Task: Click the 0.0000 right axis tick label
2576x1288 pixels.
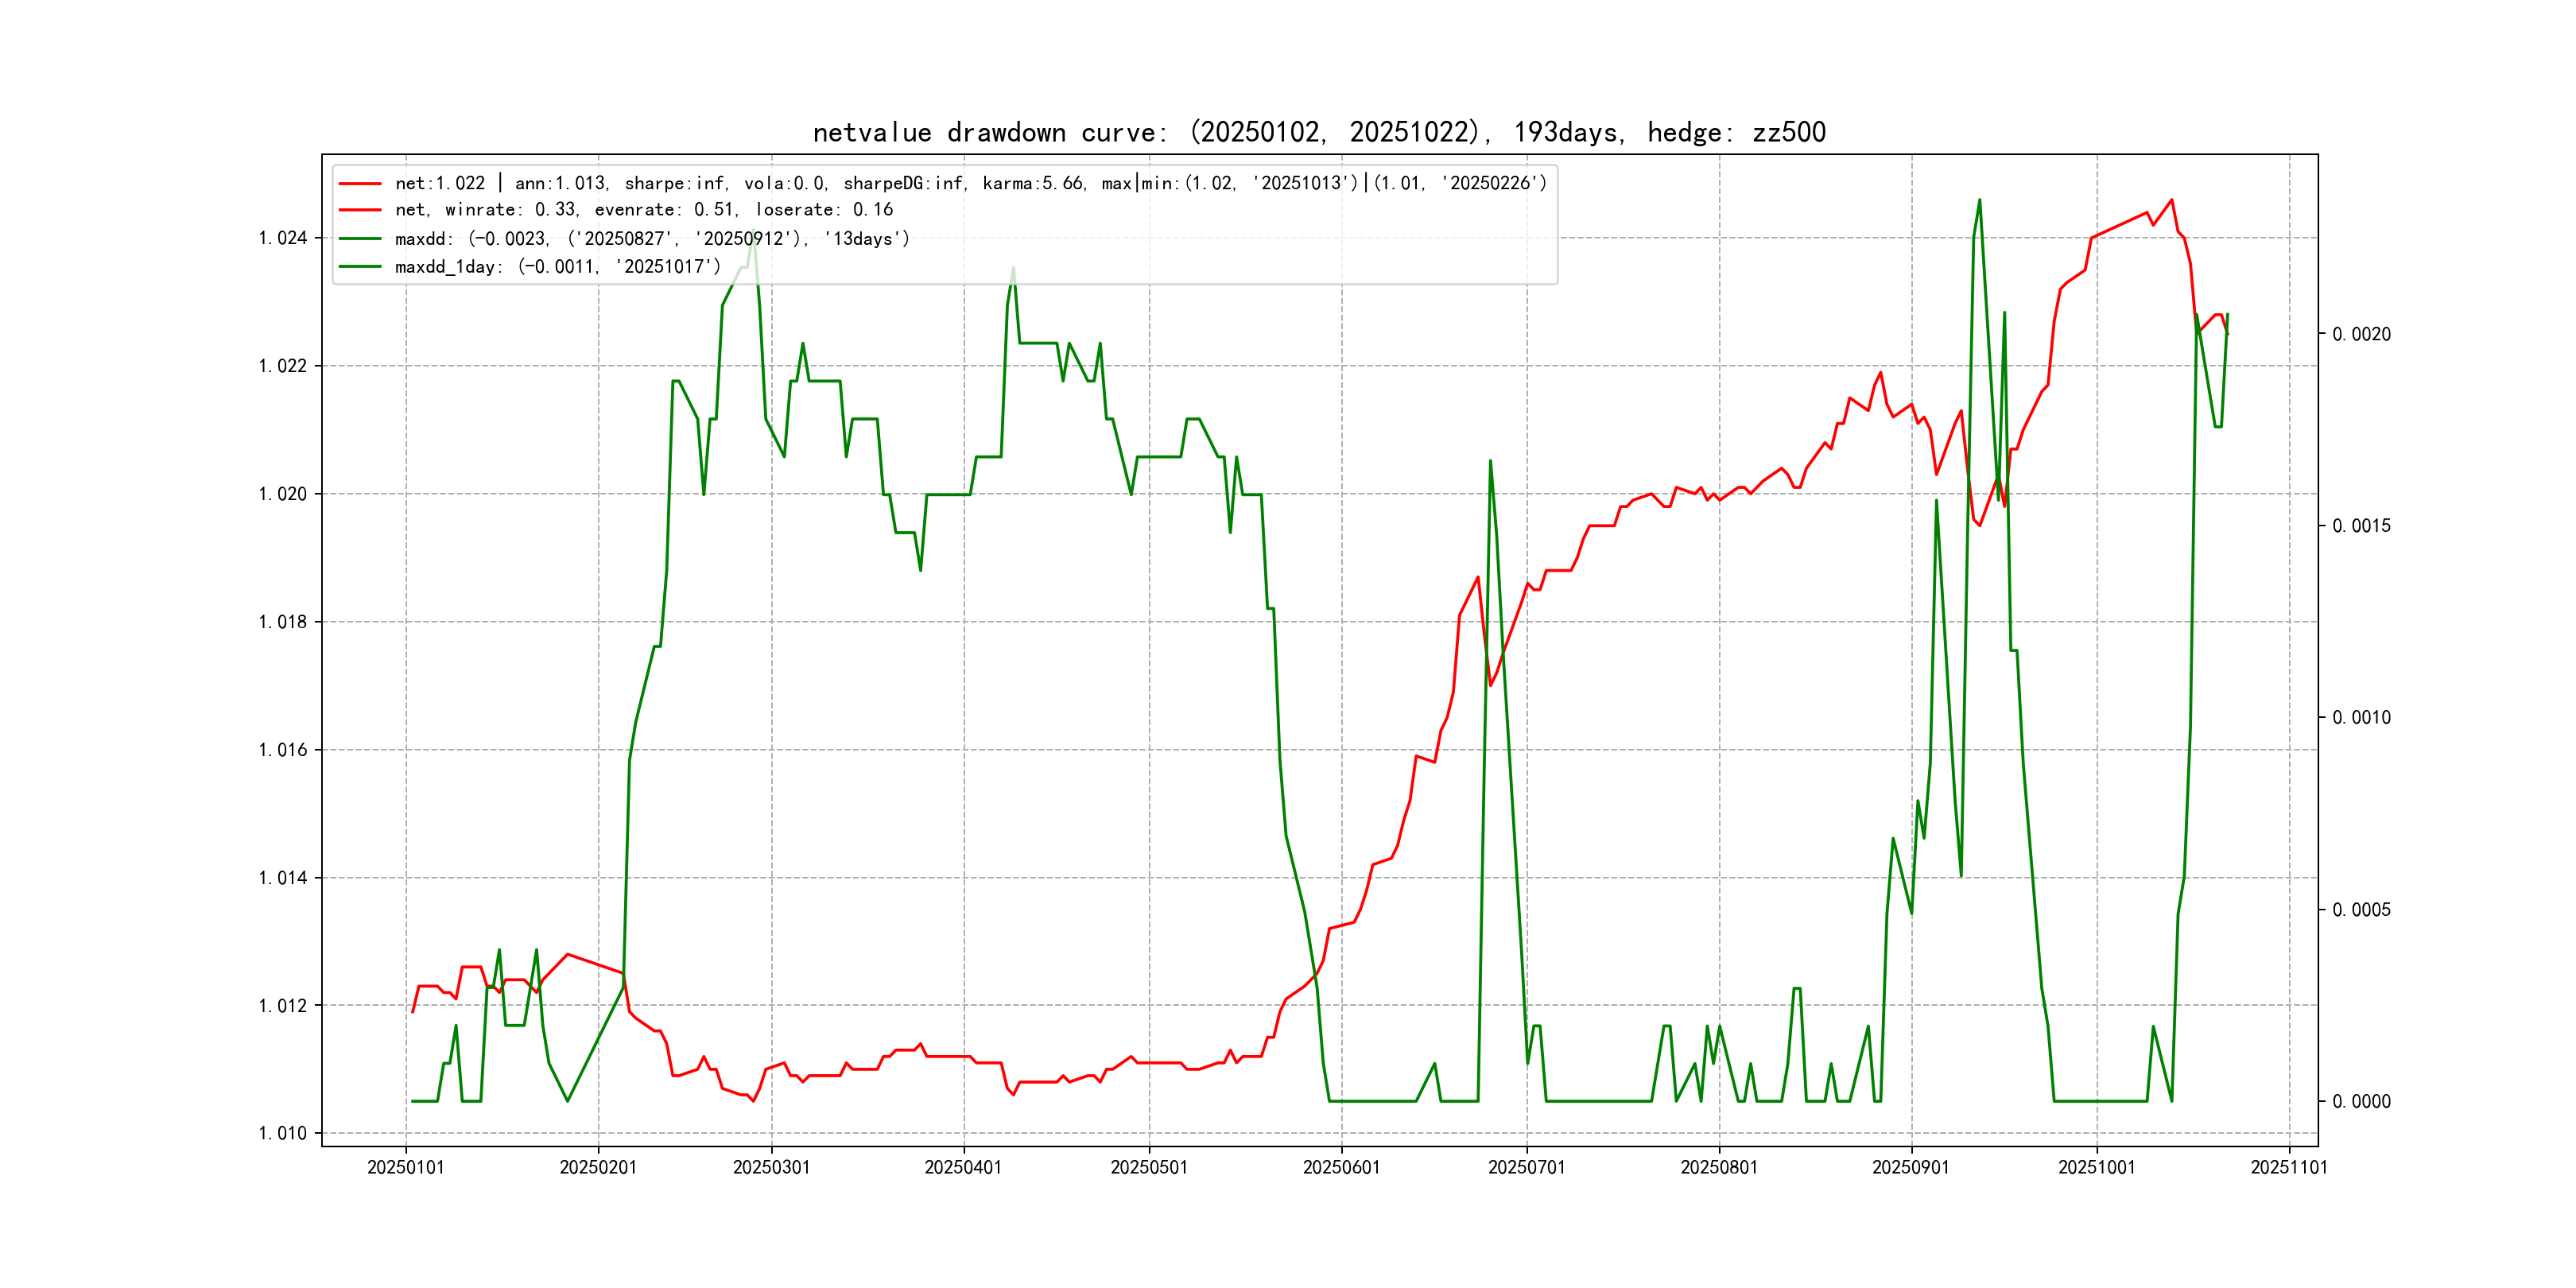Action: click(x=2361, y=1101)
